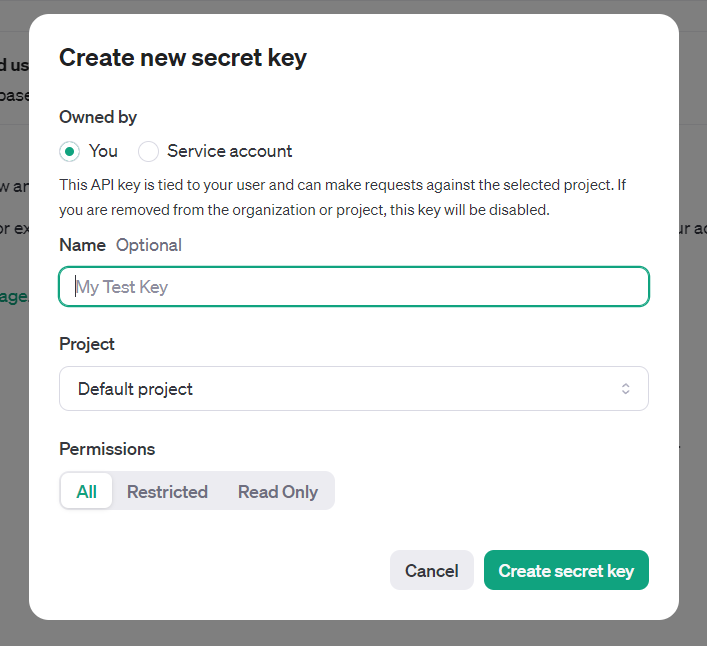Click the "Name" field label

tap(82, 245)
